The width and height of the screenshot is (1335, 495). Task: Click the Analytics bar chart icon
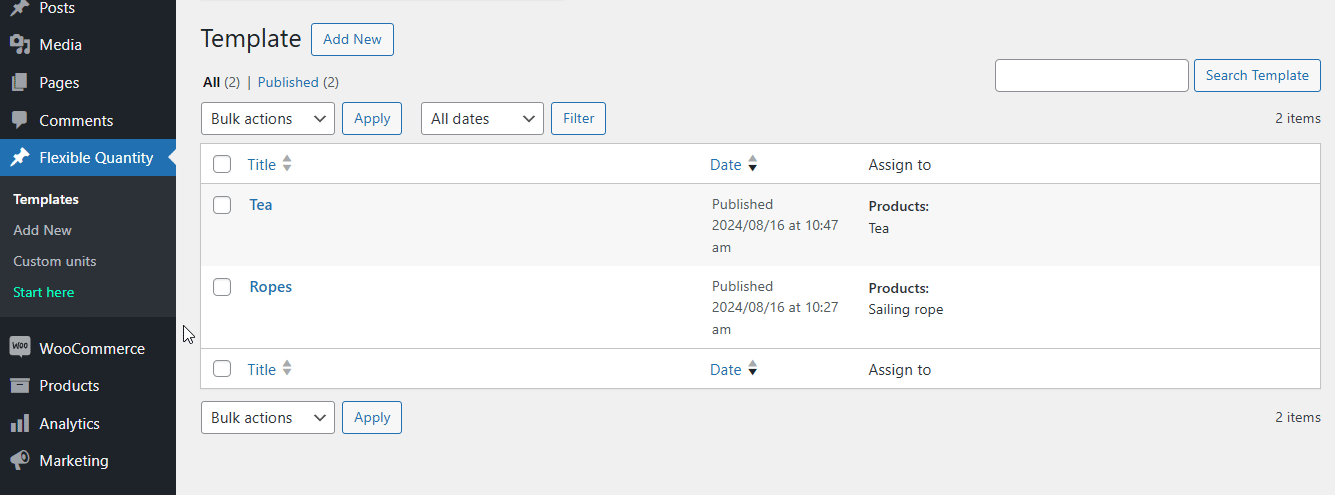pos(20,424)
